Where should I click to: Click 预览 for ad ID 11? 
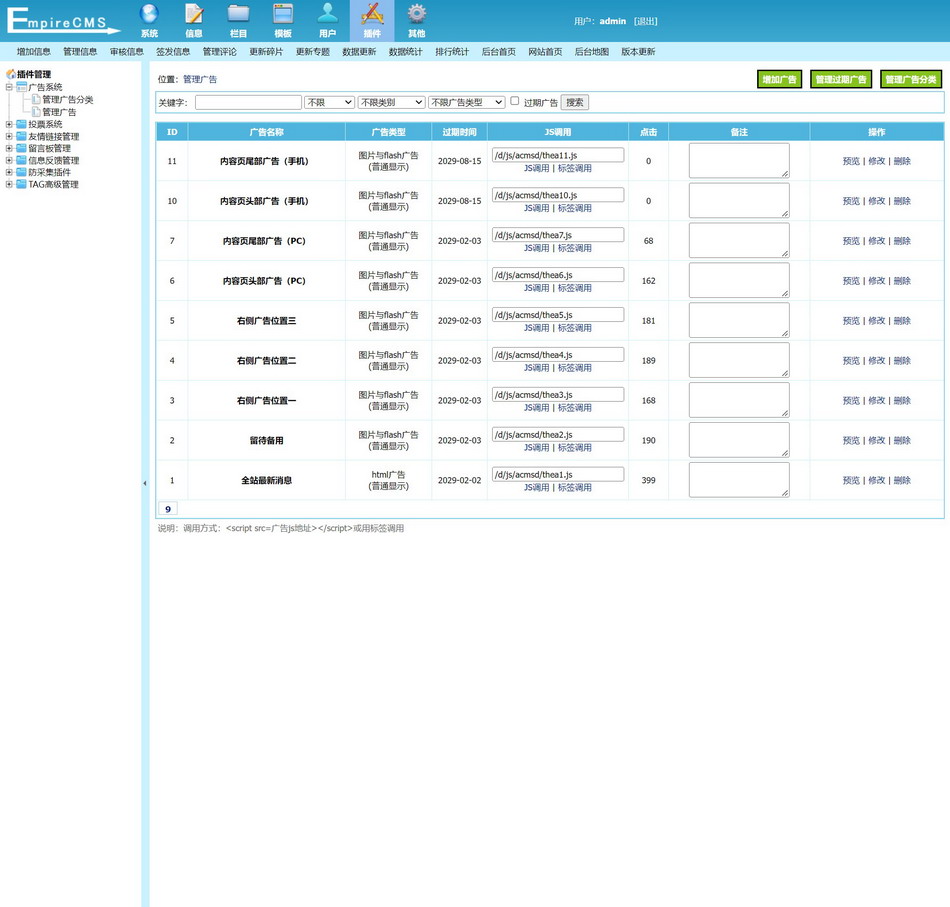coord(851,161)
